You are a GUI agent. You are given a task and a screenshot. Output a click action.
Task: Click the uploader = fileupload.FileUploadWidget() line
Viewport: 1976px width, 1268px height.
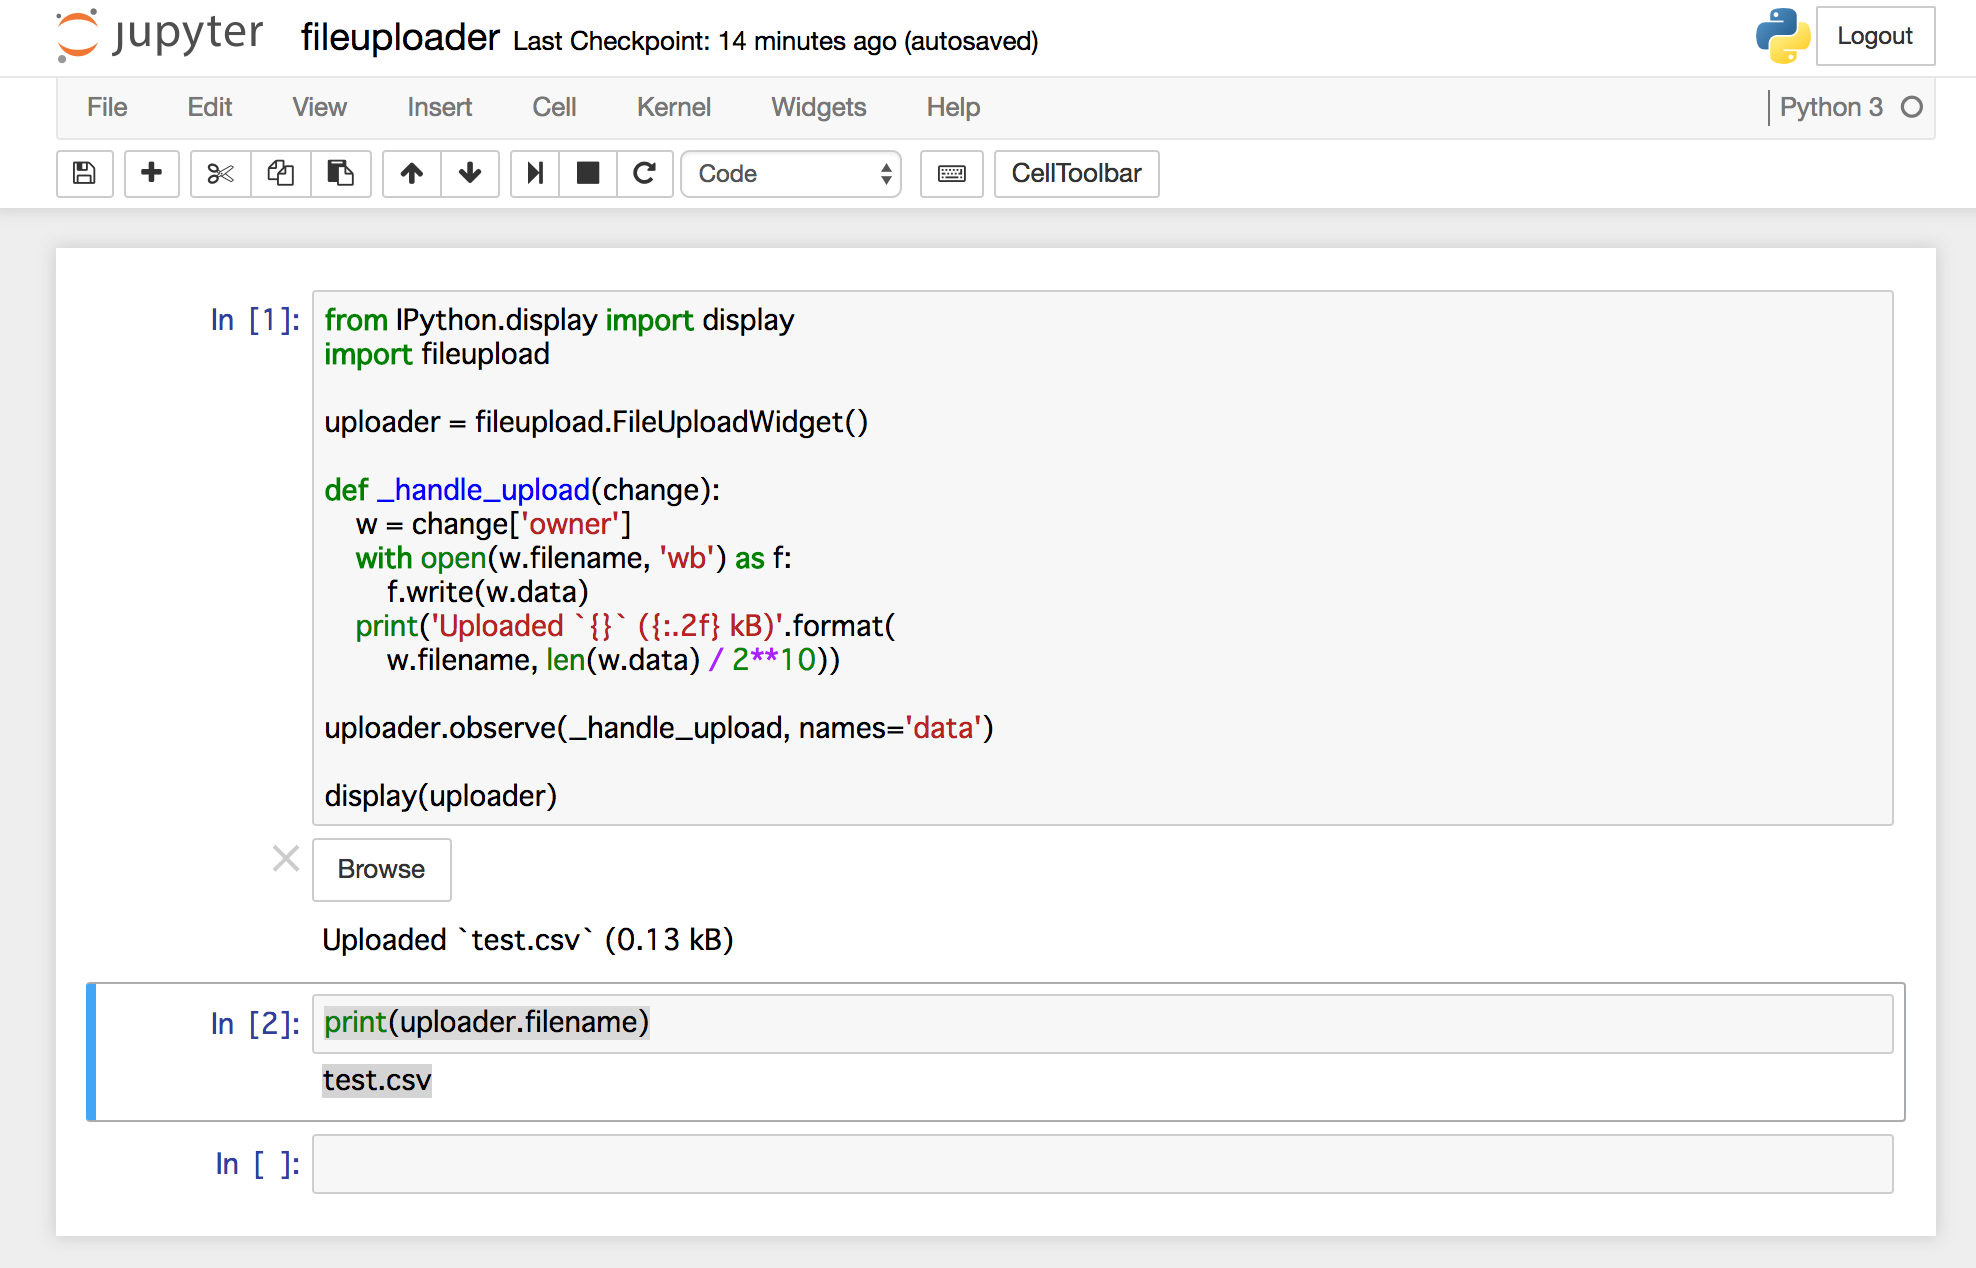pos(596,422)
